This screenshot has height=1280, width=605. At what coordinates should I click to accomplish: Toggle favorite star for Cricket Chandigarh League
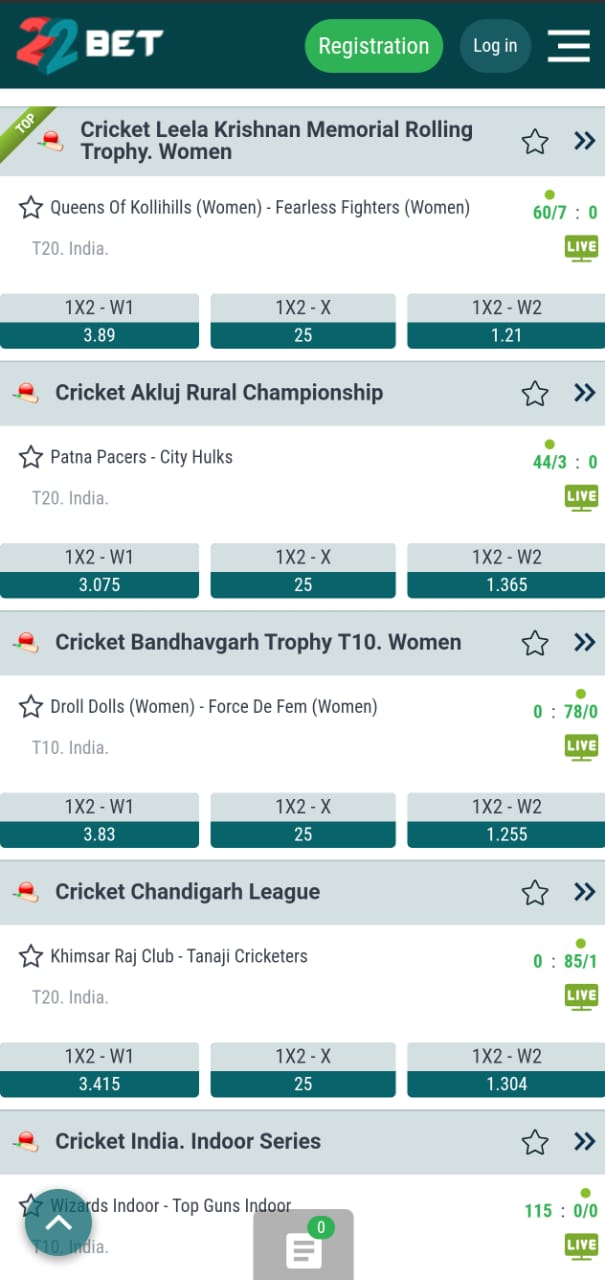(x=535, y=892)
